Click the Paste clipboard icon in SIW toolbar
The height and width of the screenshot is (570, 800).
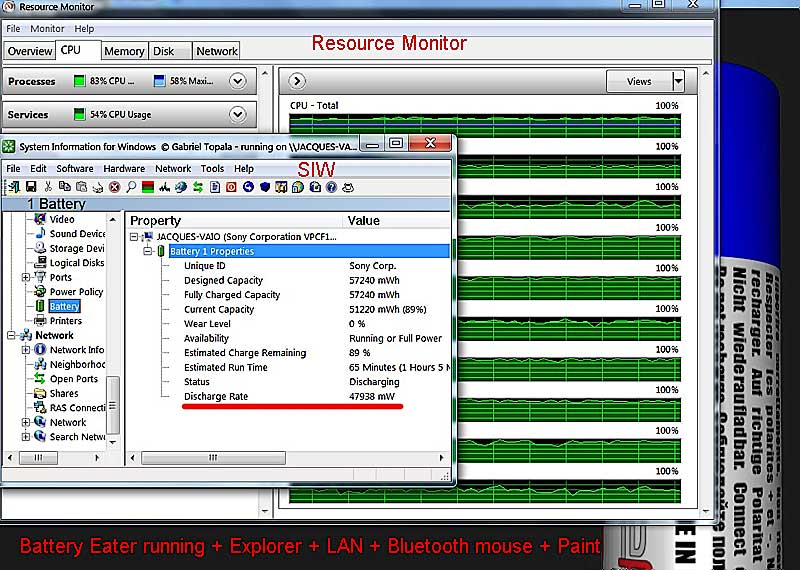tap(82, 187)
